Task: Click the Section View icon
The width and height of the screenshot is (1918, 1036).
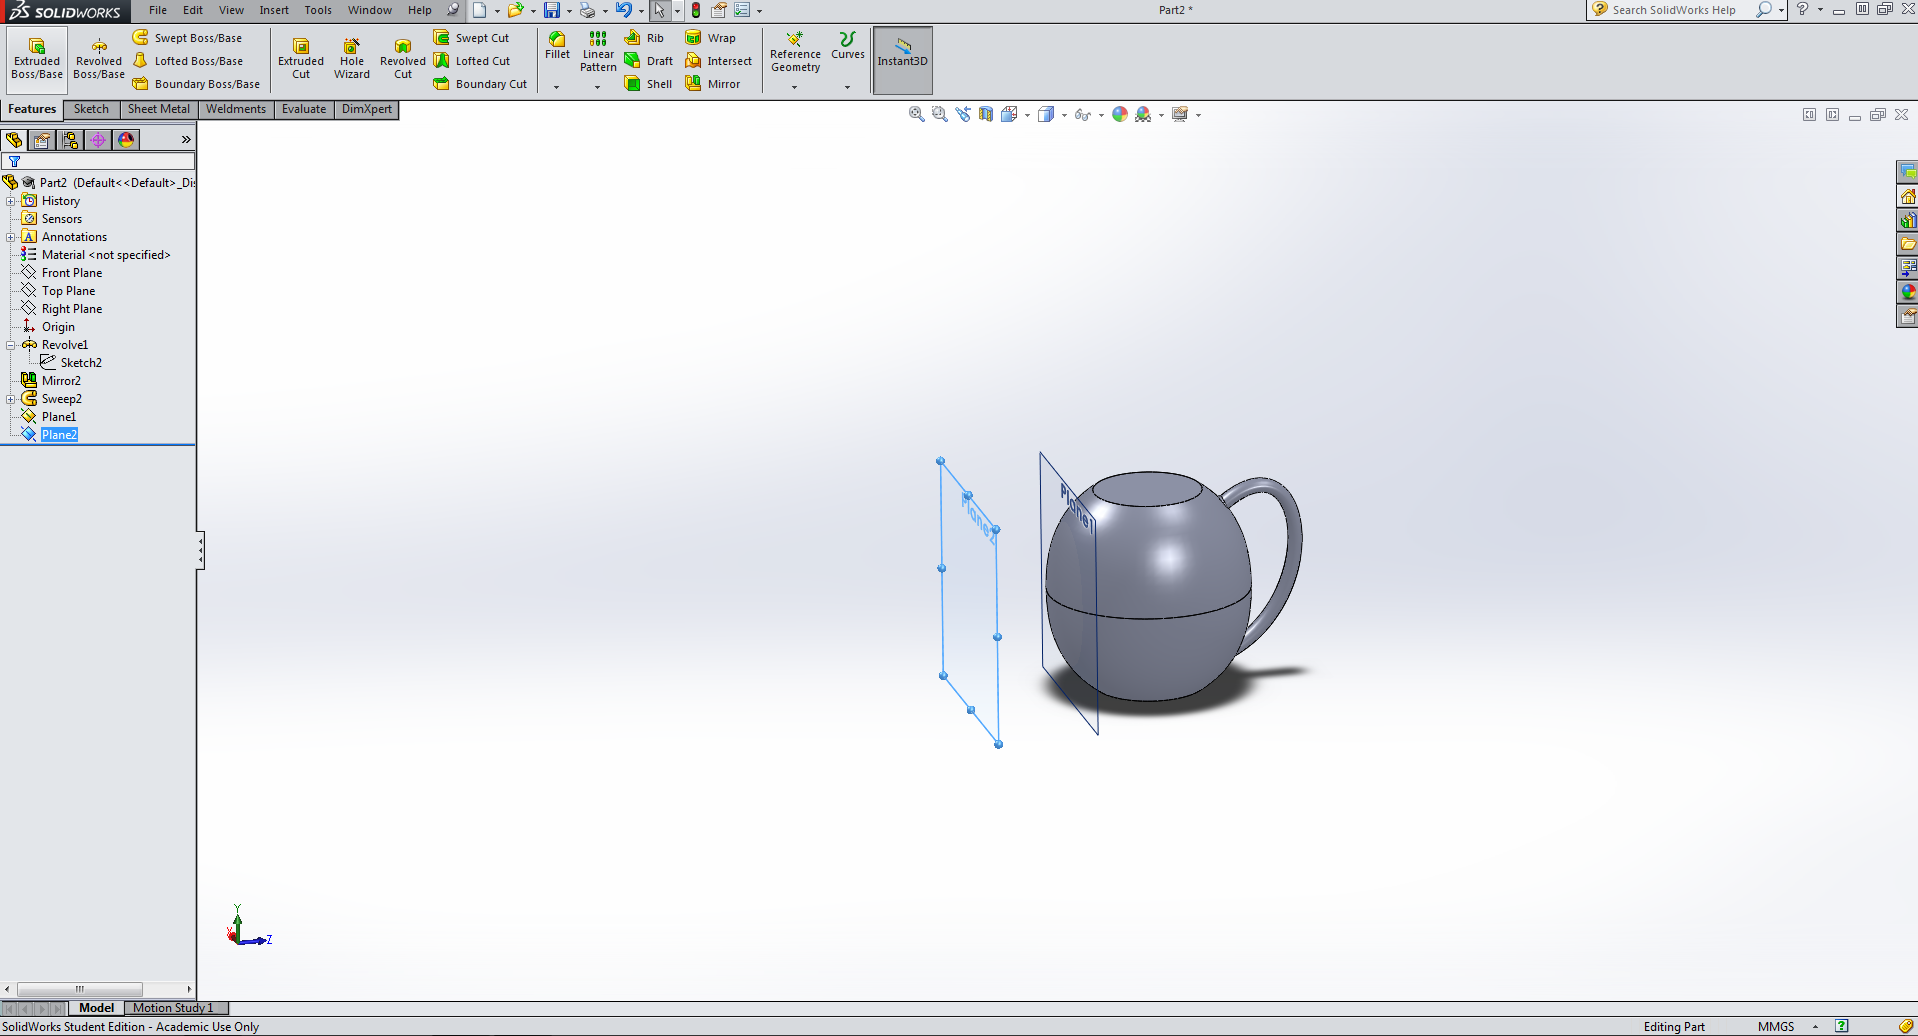Action: [x=985, y=115]
